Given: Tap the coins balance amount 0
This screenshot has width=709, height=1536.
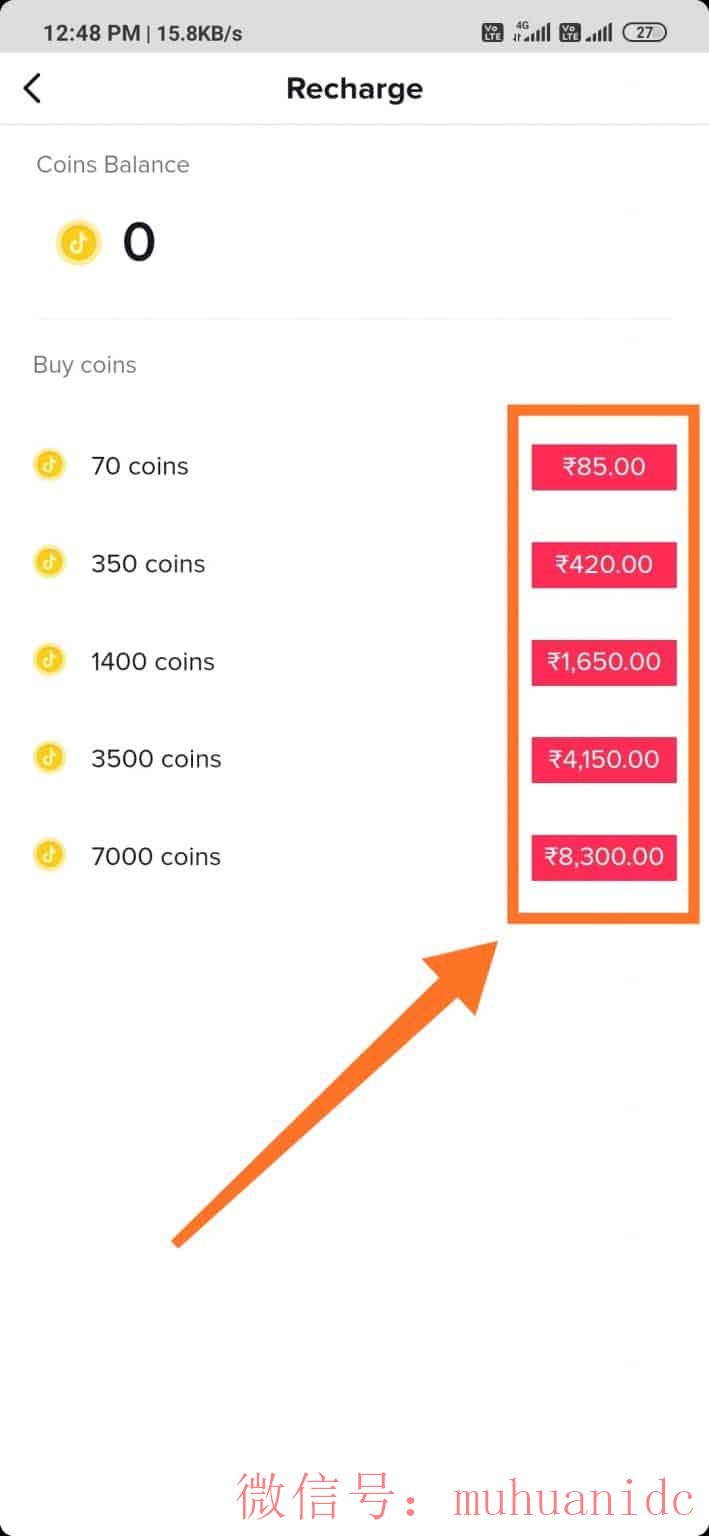Looking at the screenshot, I should [x=139, y=243].
